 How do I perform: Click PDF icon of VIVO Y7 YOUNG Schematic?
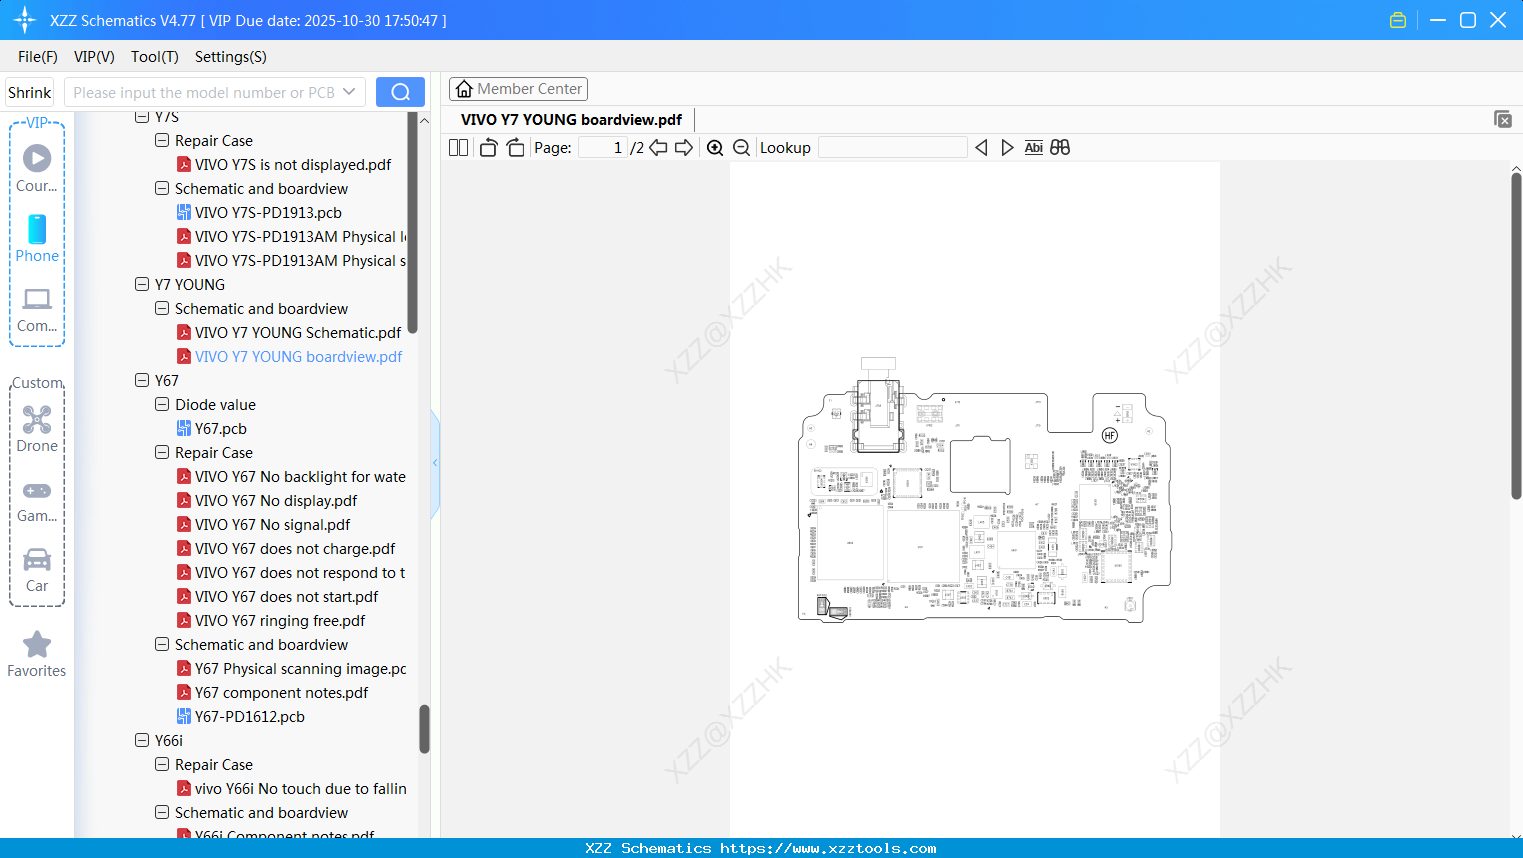tap(184, 333)
